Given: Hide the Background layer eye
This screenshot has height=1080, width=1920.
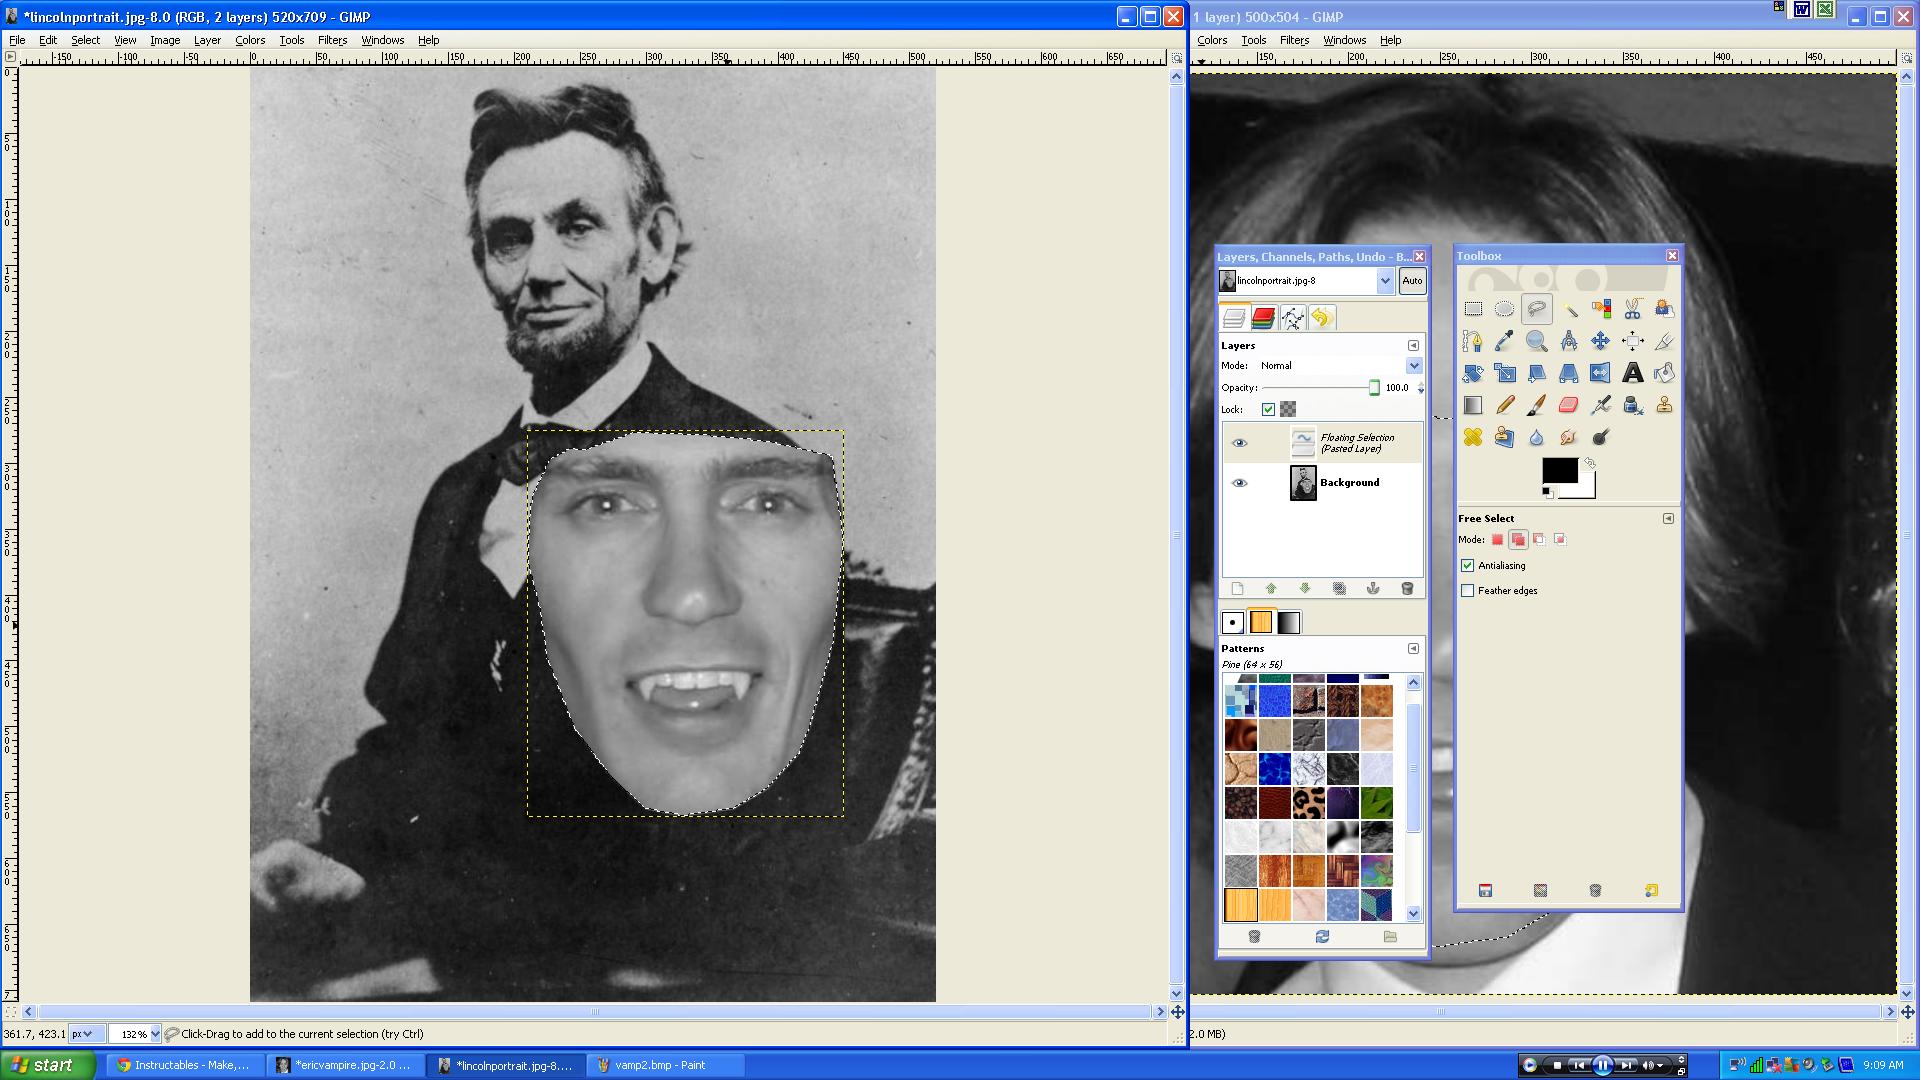Looking at the screenshot, I should coord(1240,483).
